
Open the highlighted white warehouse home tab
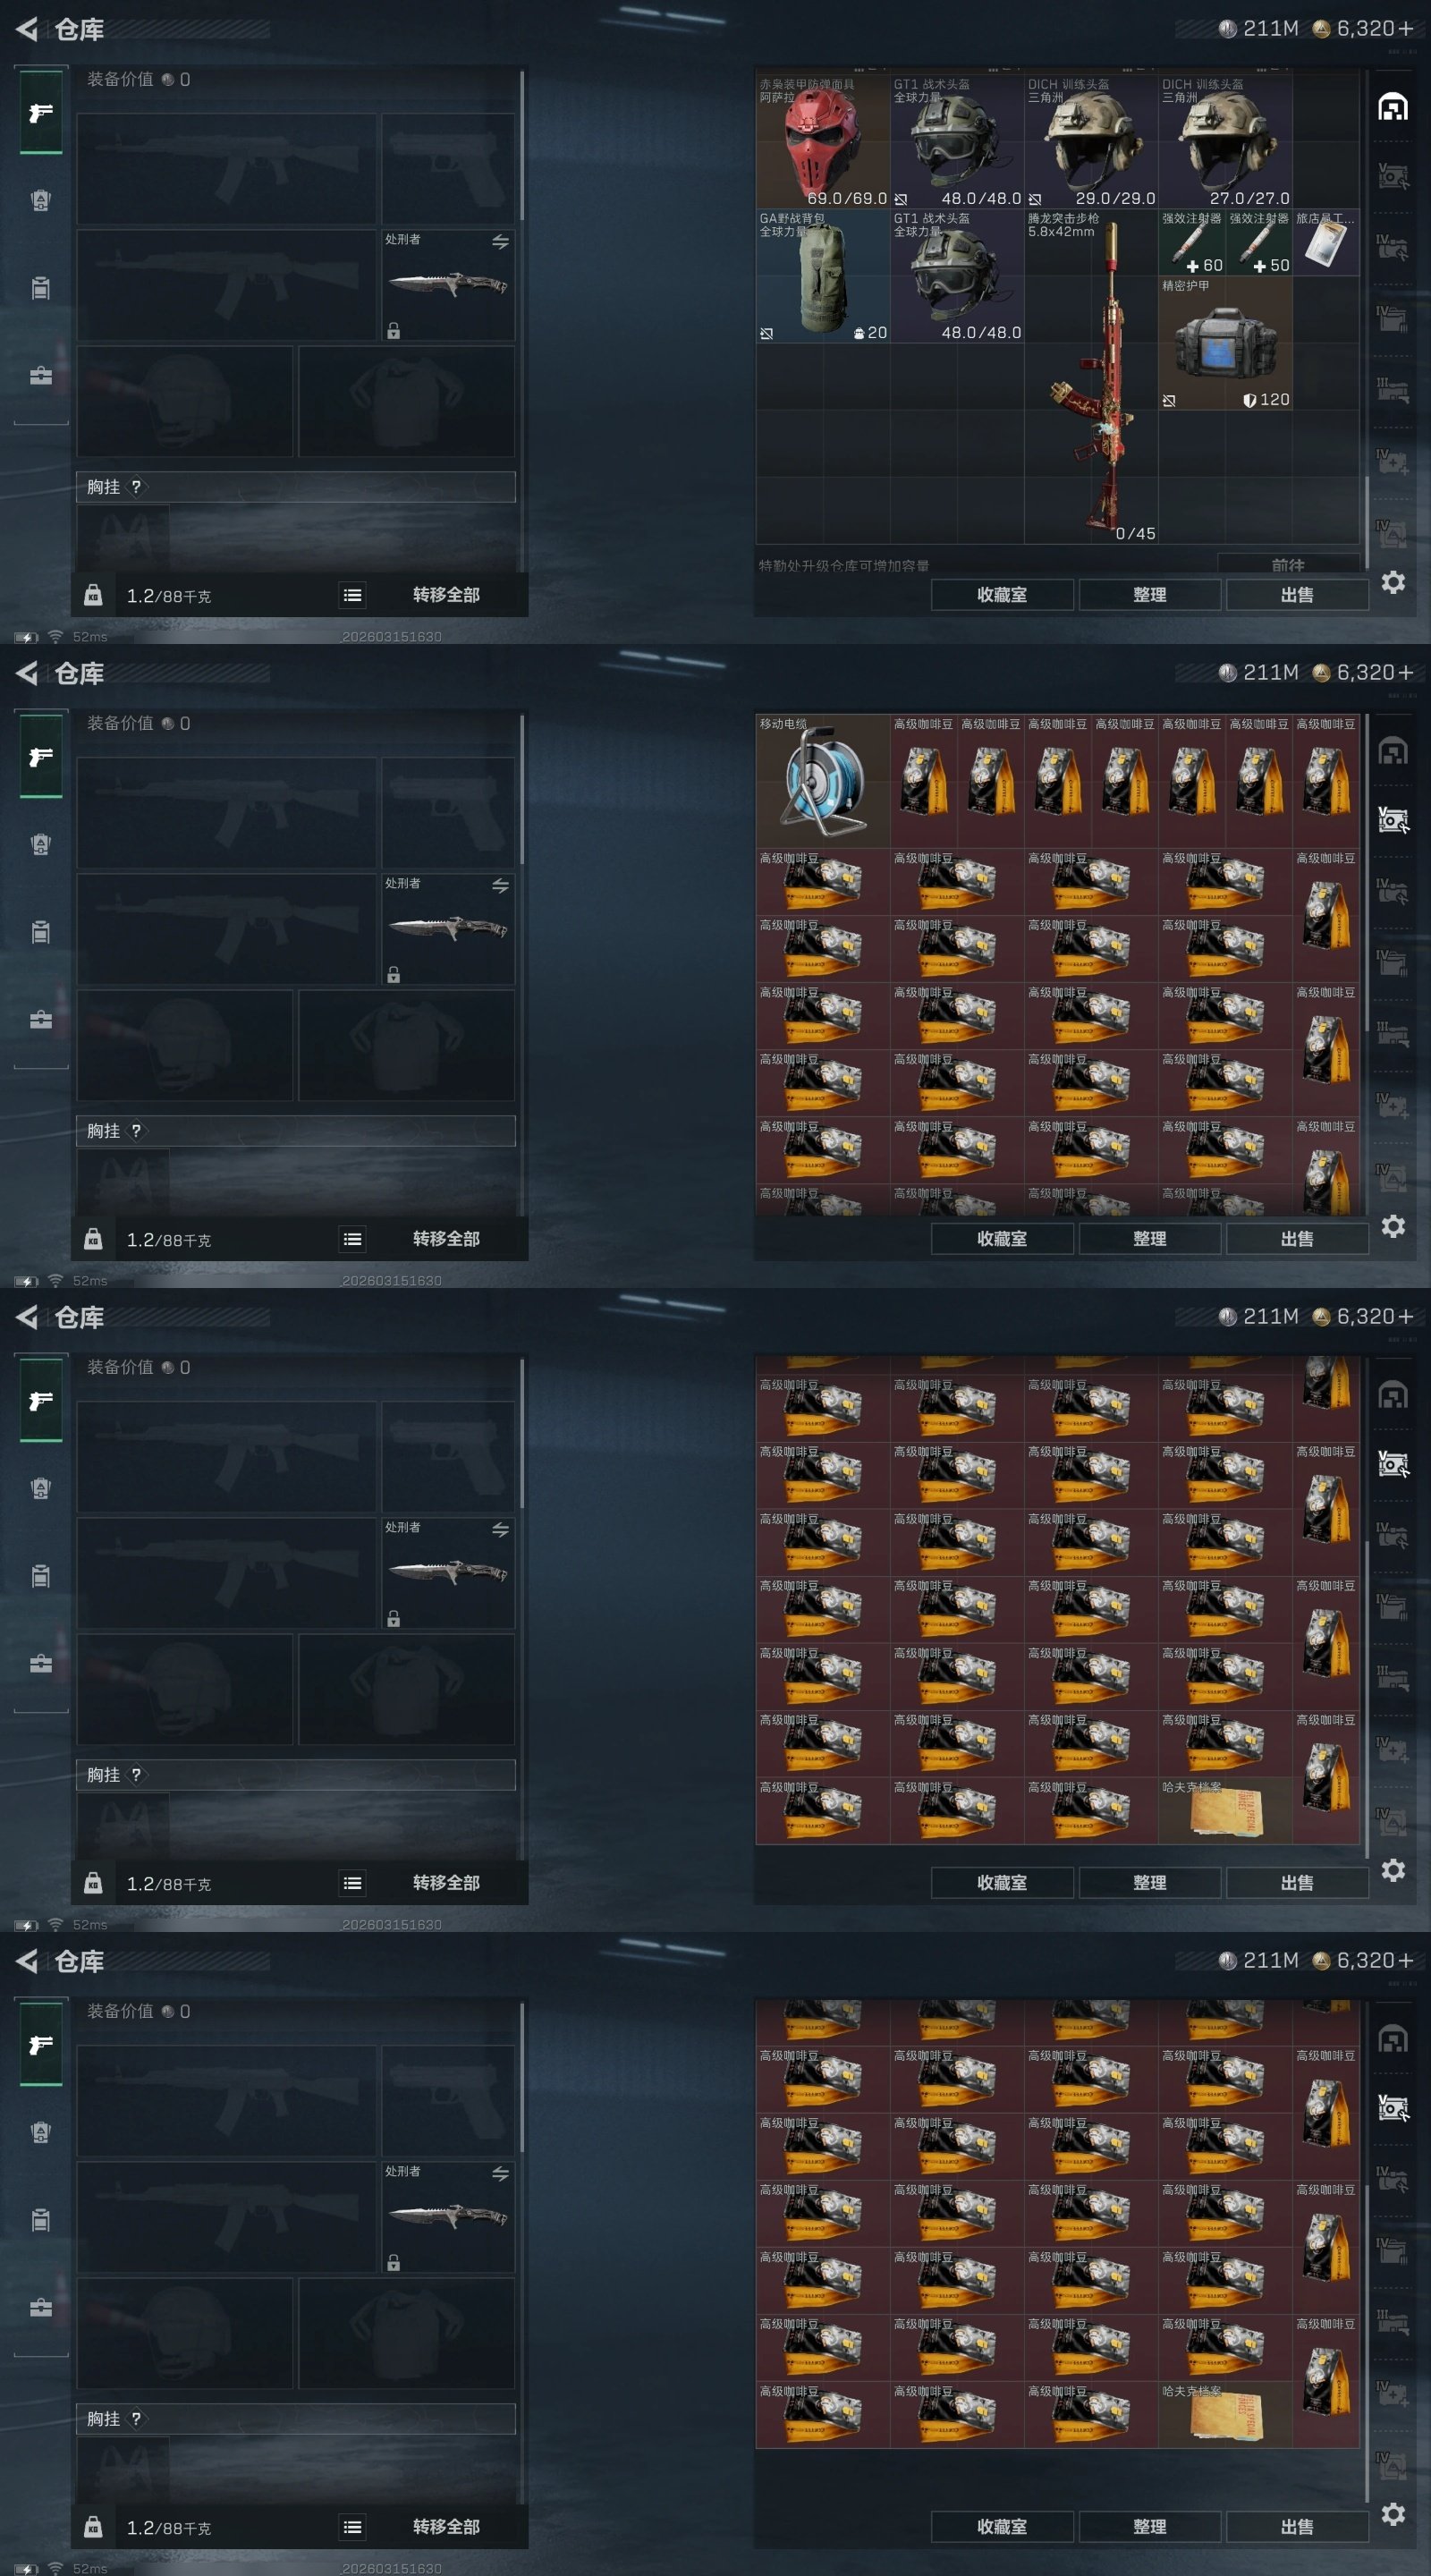(1393, 107)
